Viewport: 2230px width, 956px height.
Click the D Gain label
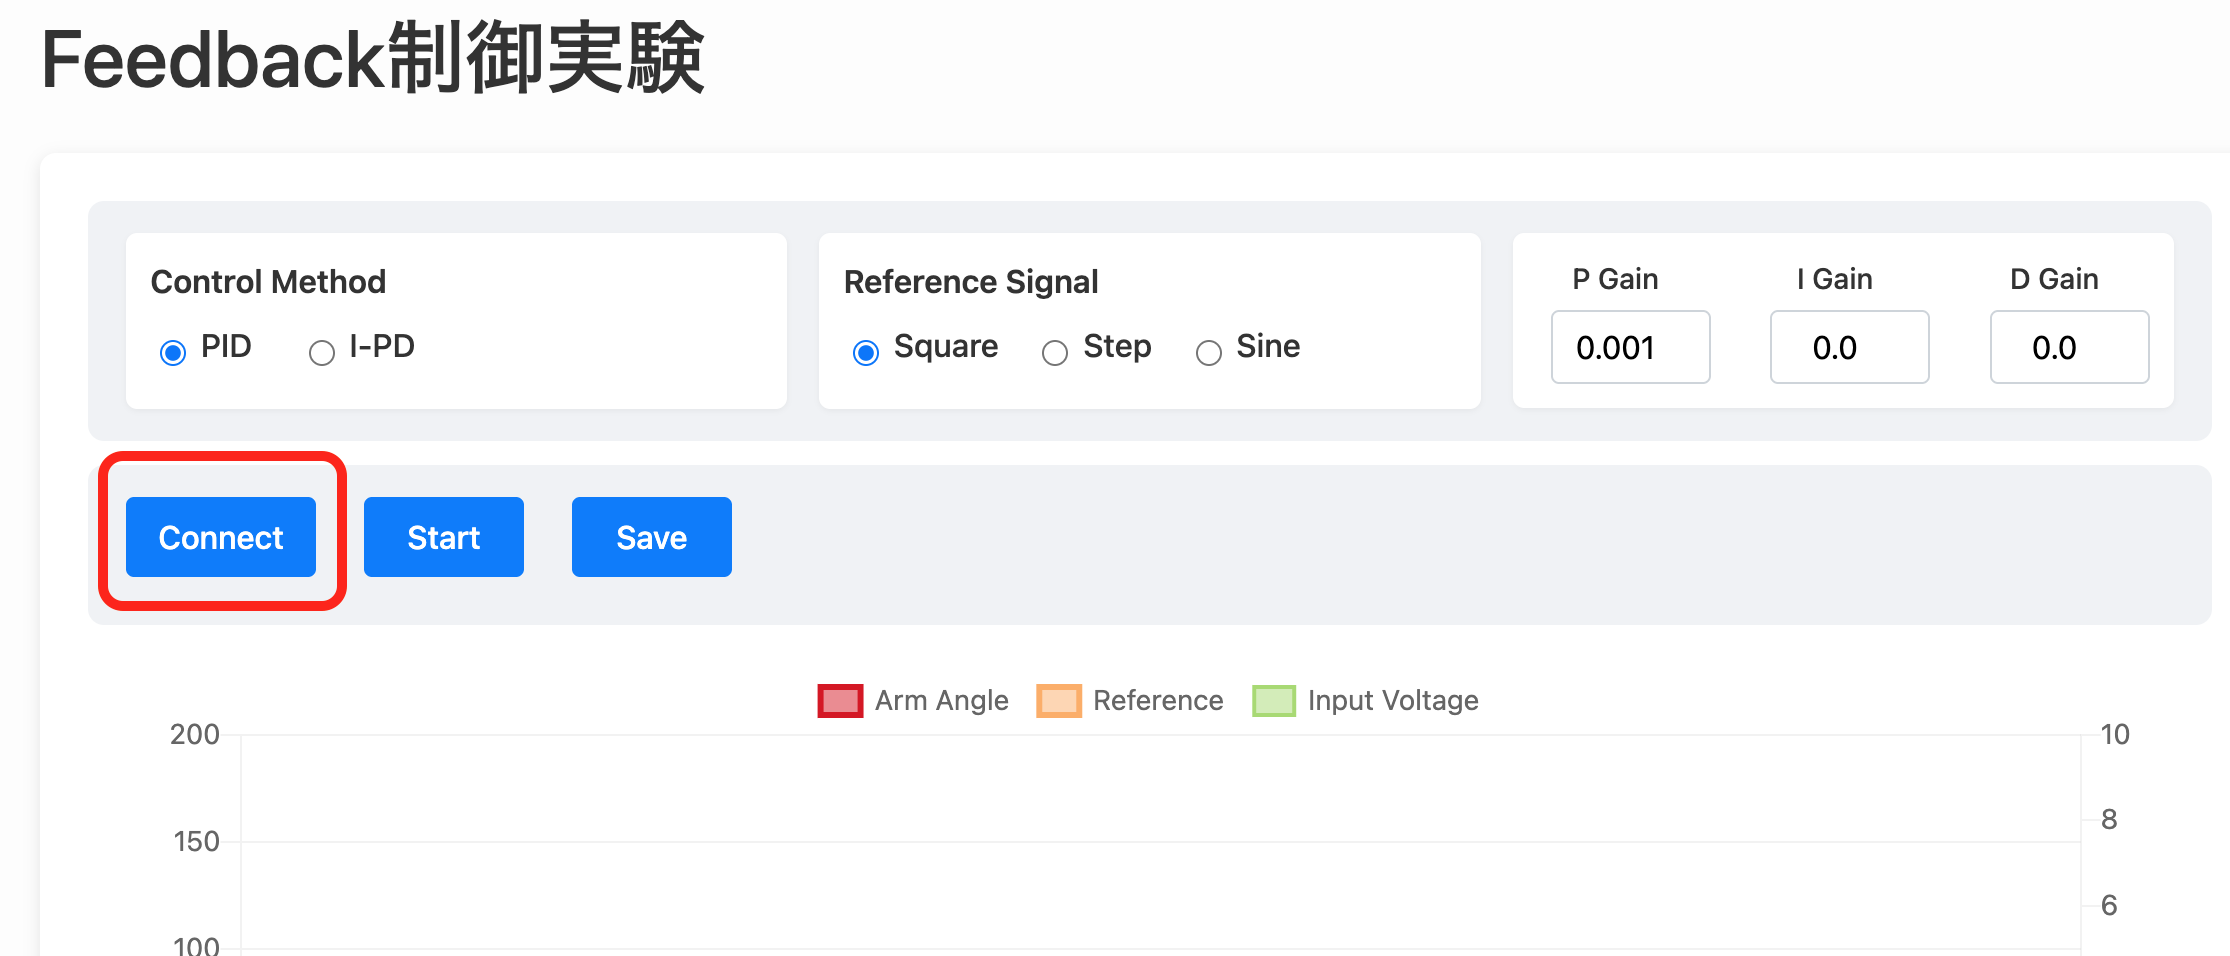[2054, 279]
